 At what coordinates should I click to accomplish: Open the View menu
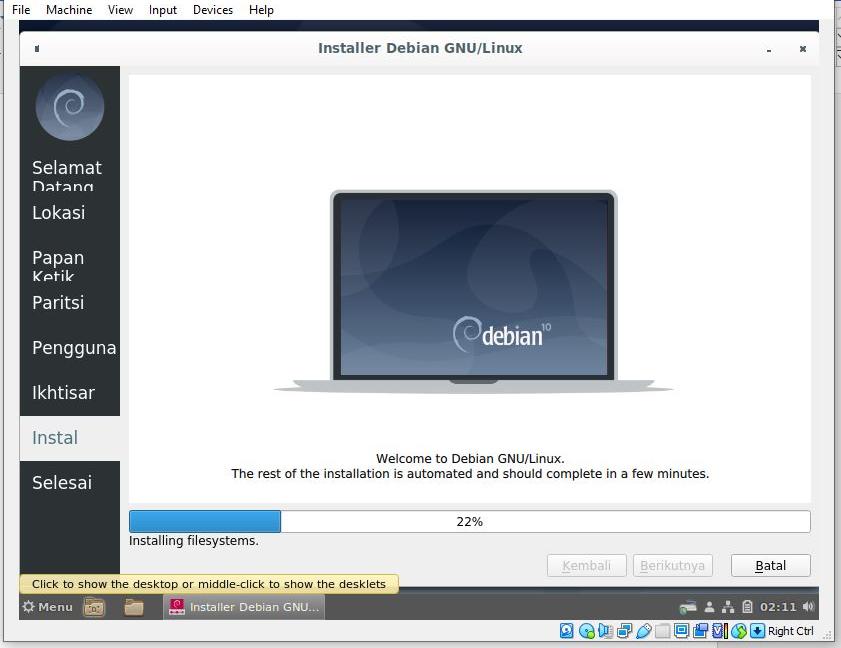click(120, 10)
